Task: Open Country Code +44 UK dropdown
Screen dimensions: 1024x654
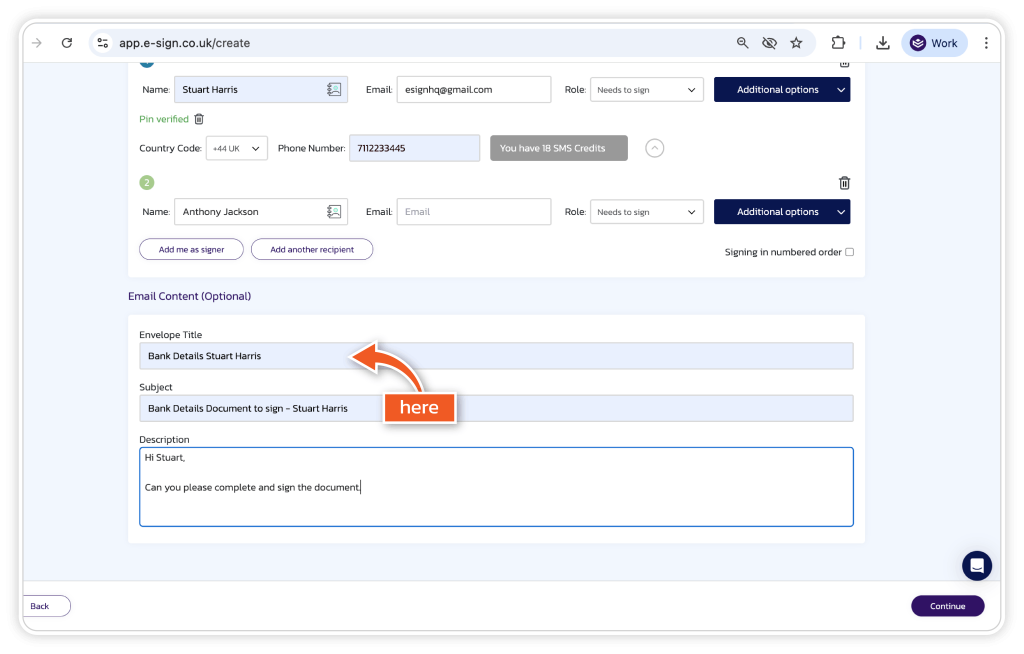Action: coord(236,148)
